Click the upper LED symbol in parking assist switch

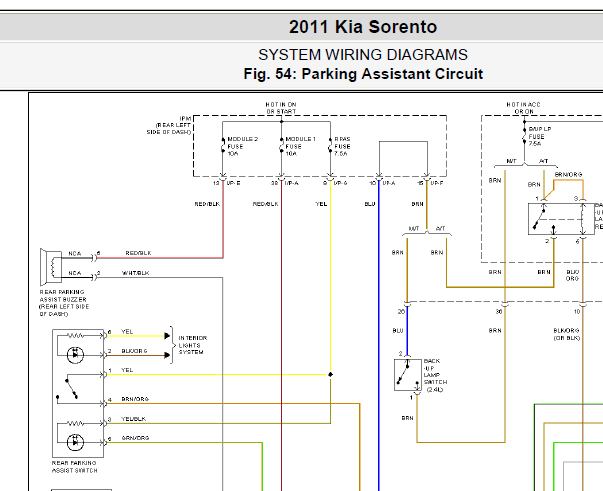(x=75, y=355)
